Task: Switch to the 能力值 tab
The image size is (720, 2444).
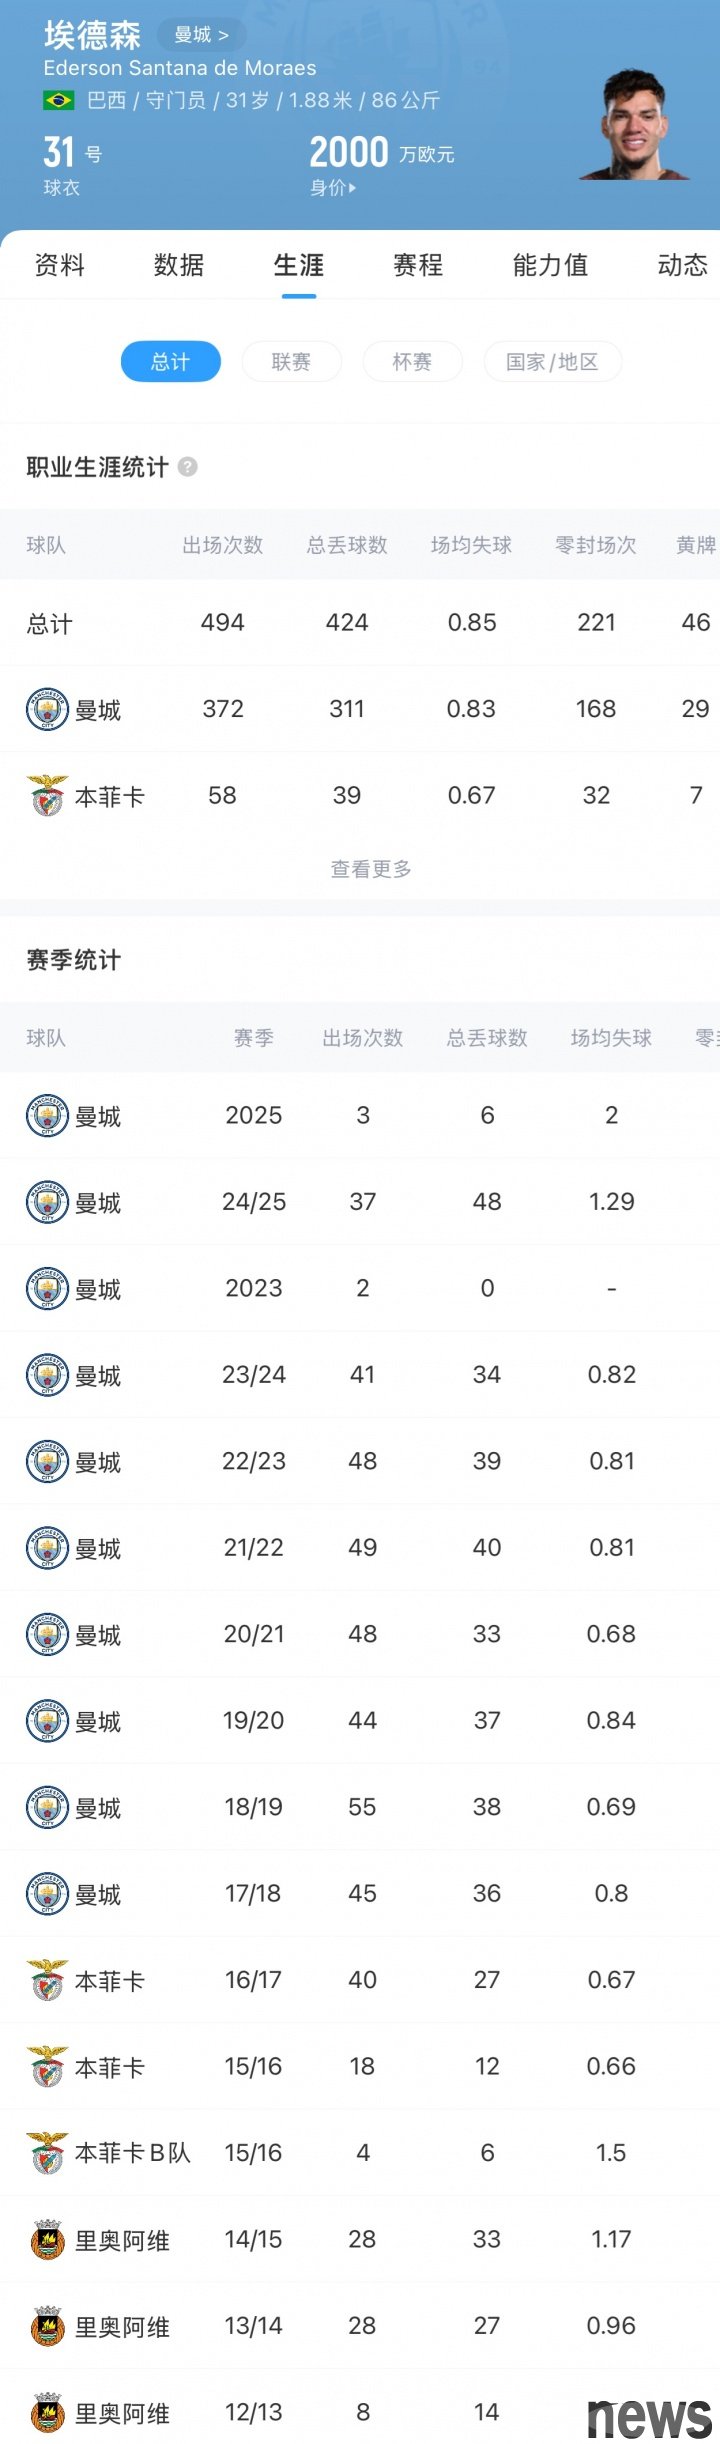Action: [550, 265]
